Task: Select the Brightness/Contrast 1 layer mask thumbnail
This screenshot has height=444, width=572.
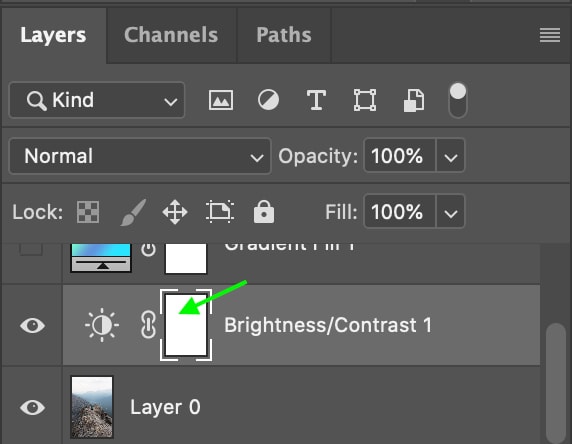Action: click(x=186, y=325)
